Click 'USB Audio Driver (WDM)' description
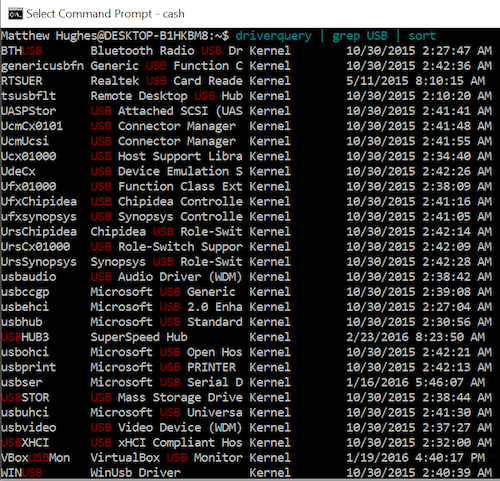Screen dimensions: 500x481 [166, 277]
